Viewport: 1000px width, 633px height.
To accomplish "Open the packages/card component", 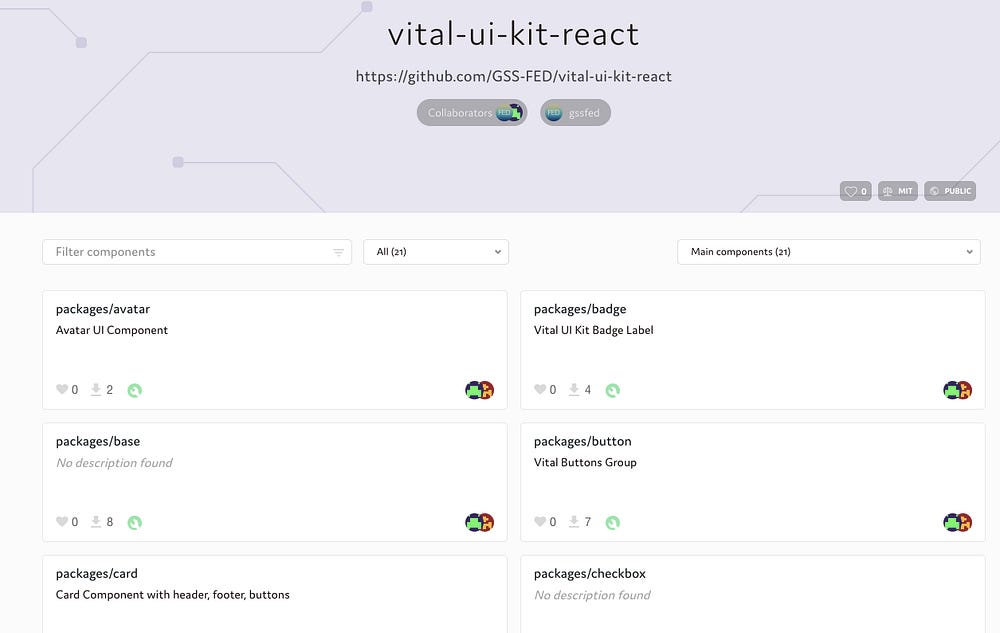I will coord(96,574).
